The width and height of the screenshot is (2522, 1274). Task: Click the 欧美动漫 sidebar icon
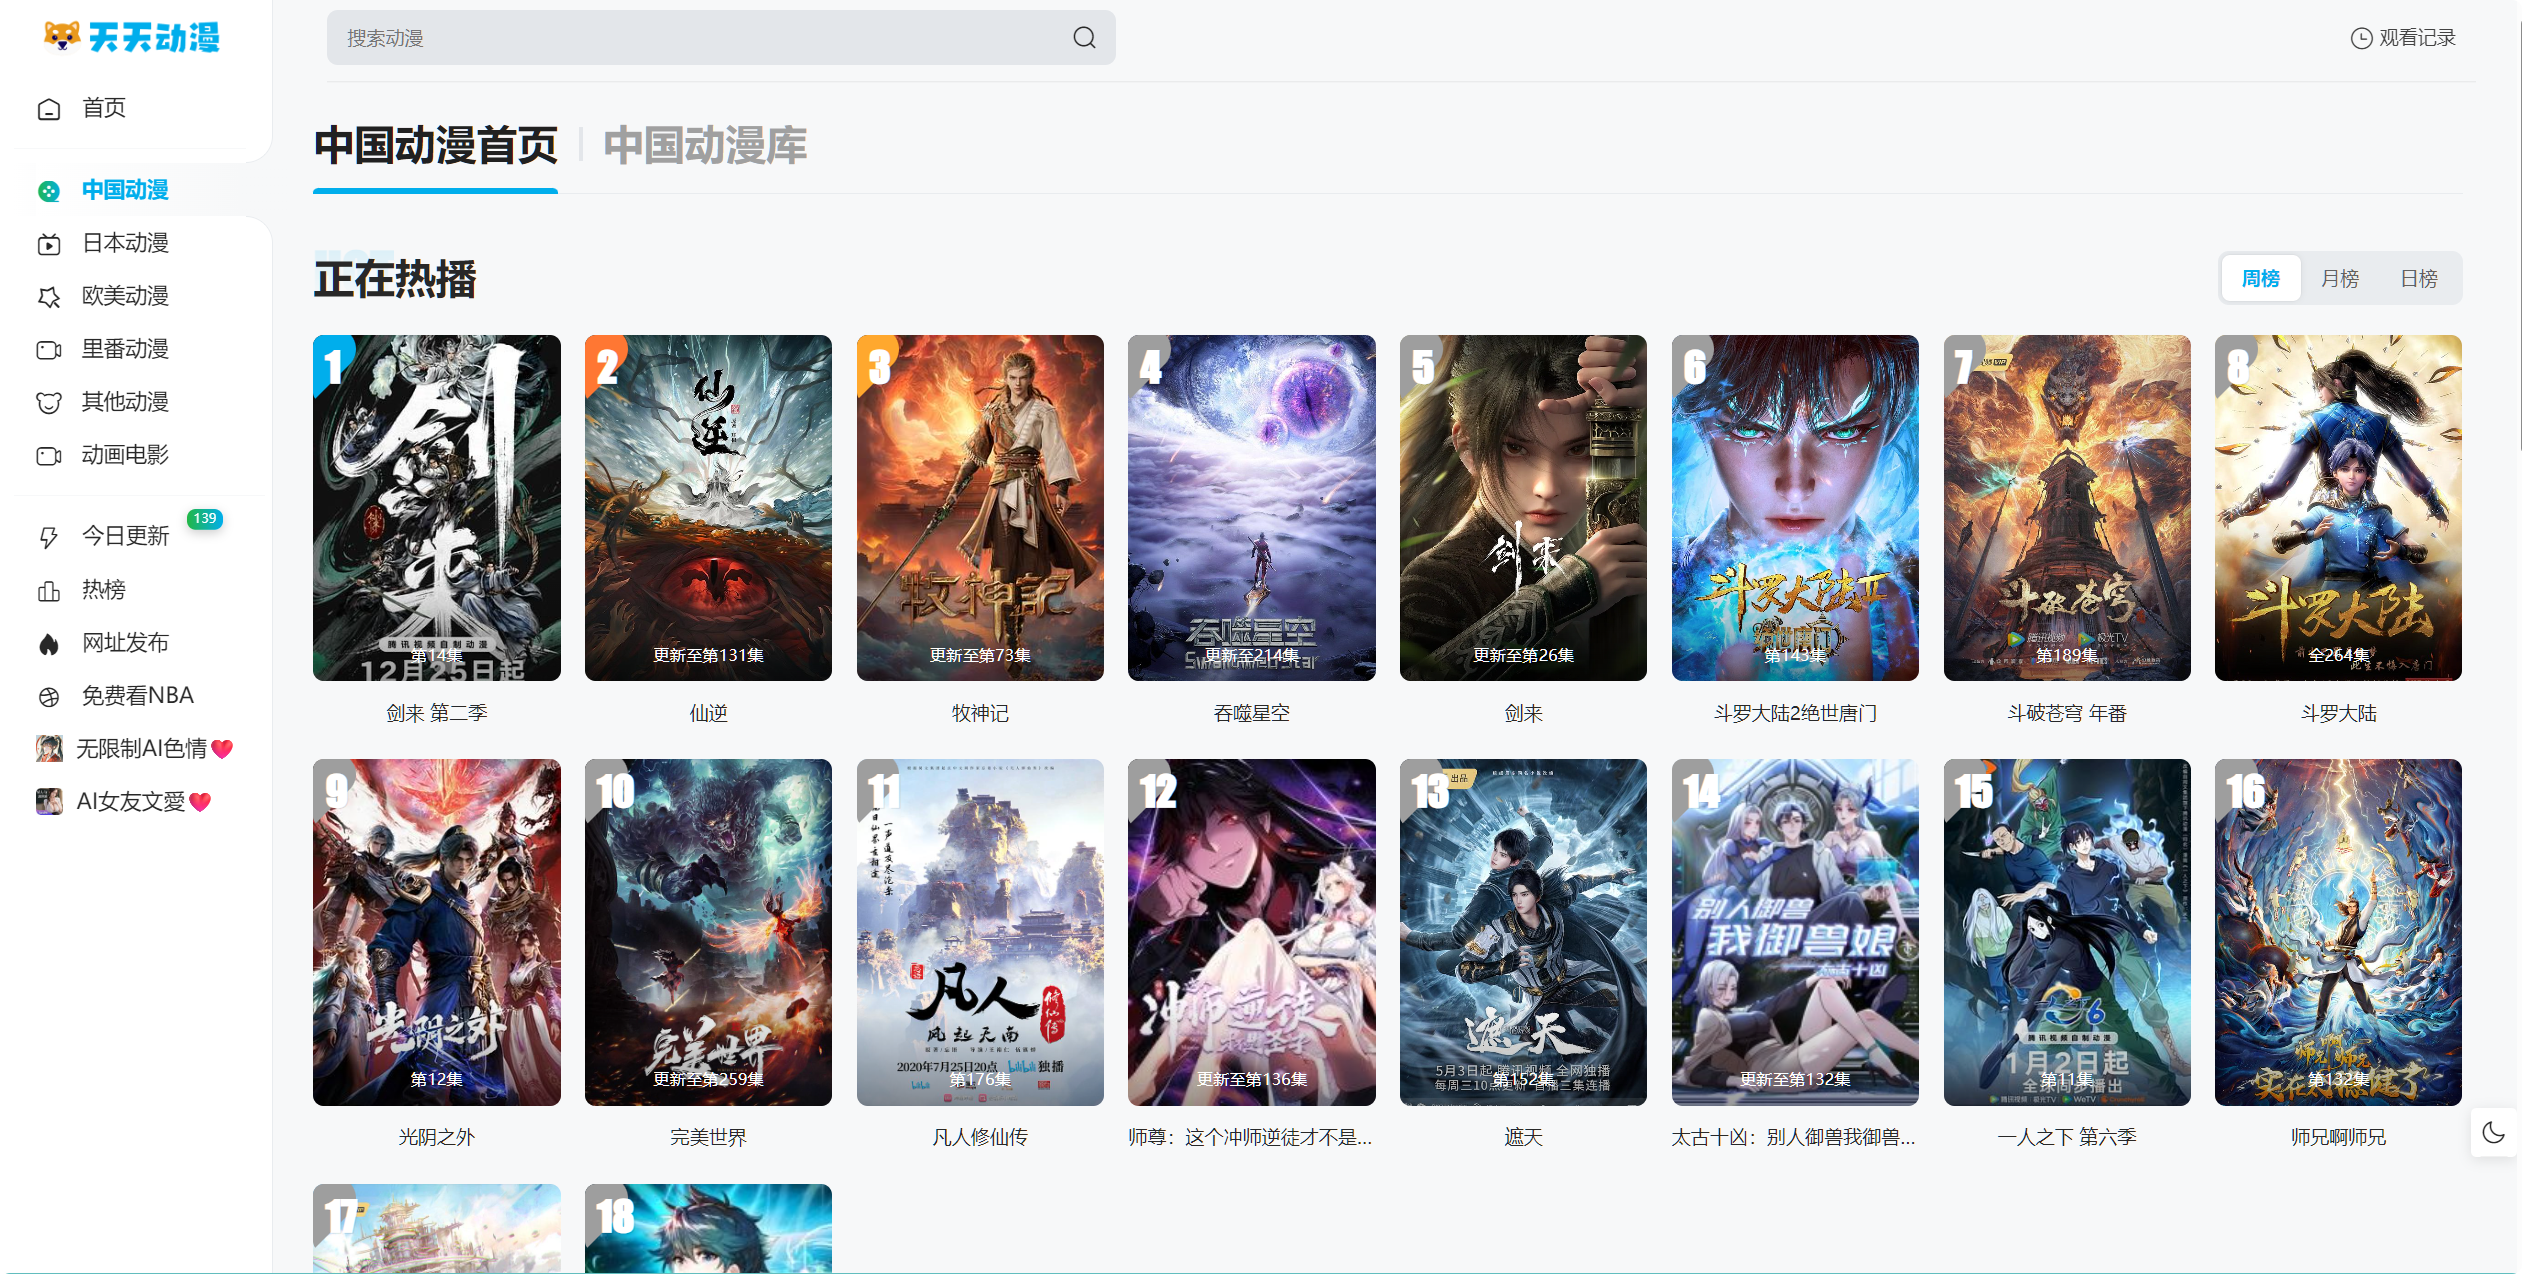coord(49,296)
